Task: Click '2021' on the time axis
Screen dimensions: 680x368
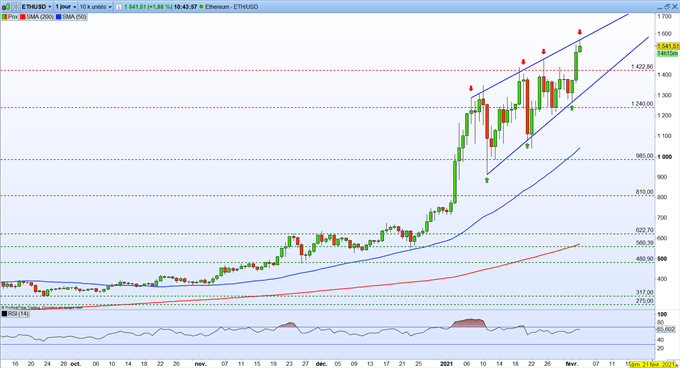Action: point(446,364)
